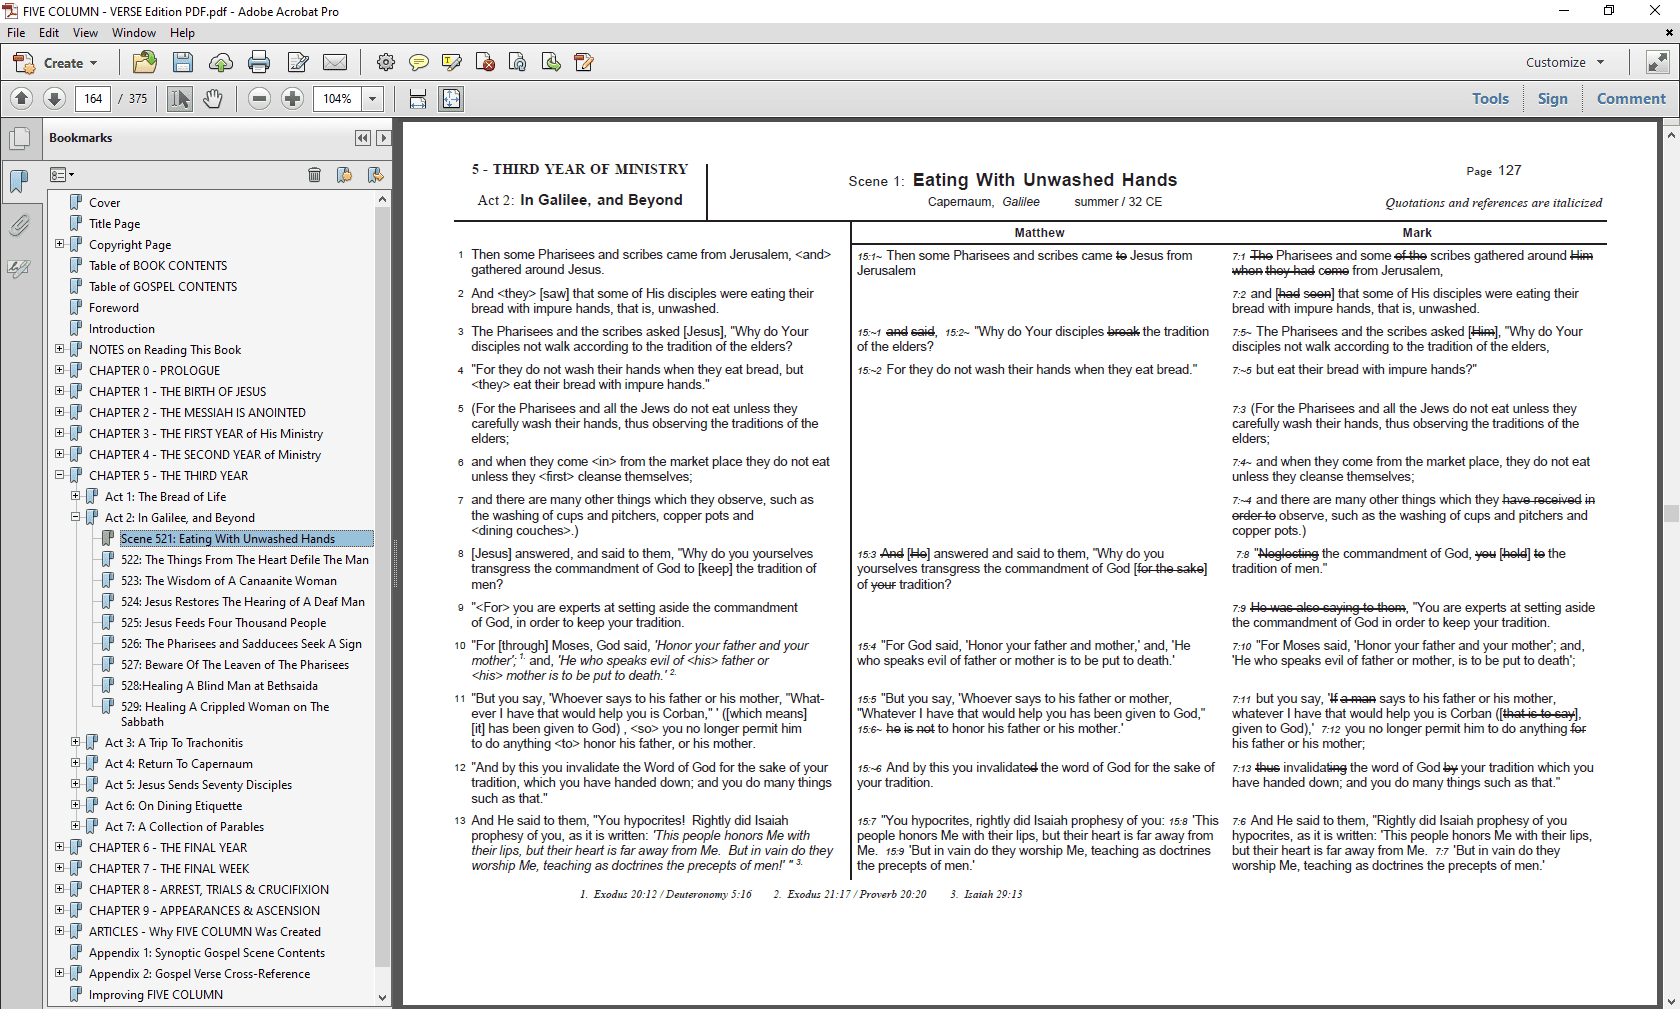Click document vertical scrollbar thumb
The width and height of the screenshot is (1680, 1009).
[x=1671, y=514]
